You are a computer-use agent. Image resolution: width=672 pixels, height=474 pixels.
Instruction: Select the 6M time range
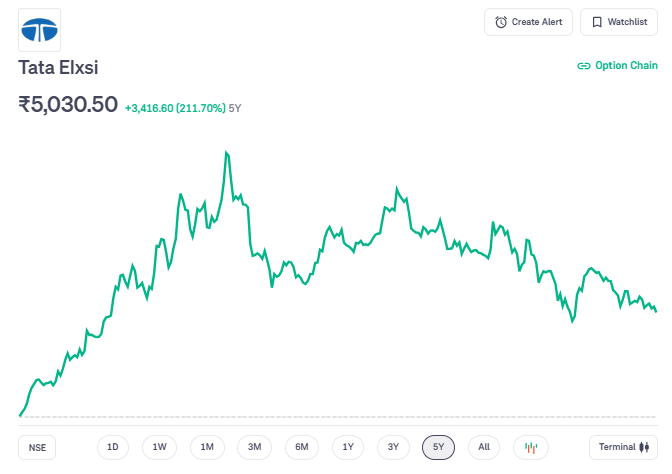click(301, 447)
